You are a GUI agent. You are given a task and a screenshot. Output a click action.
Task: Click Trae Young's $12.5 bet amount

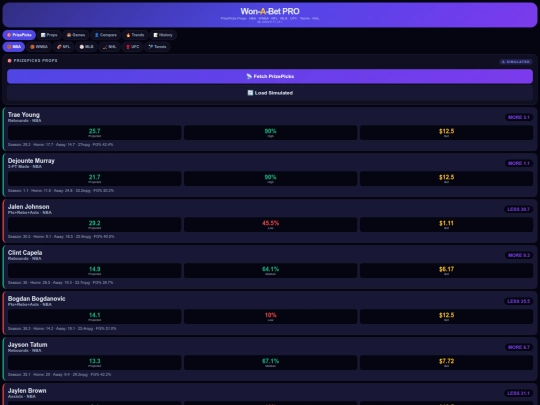tap(446, 131)
